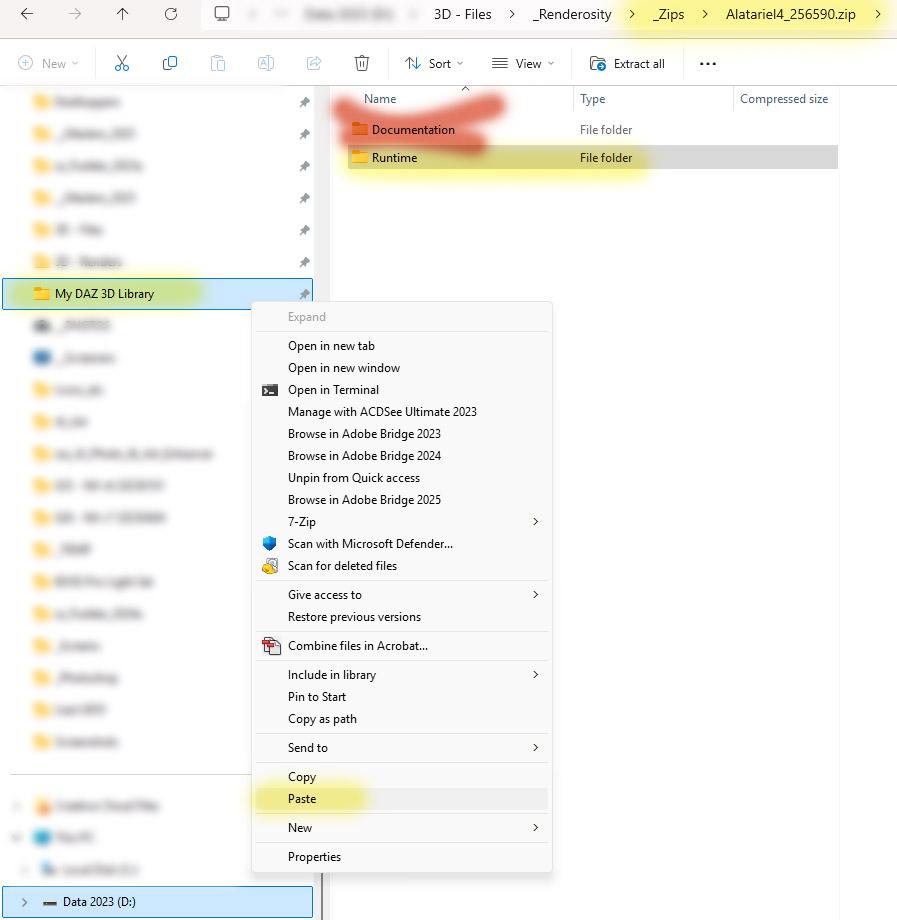Viewport: 897px width, 920px height.
Task: Click the Share icon in toolbar
Action: [314, 63]
